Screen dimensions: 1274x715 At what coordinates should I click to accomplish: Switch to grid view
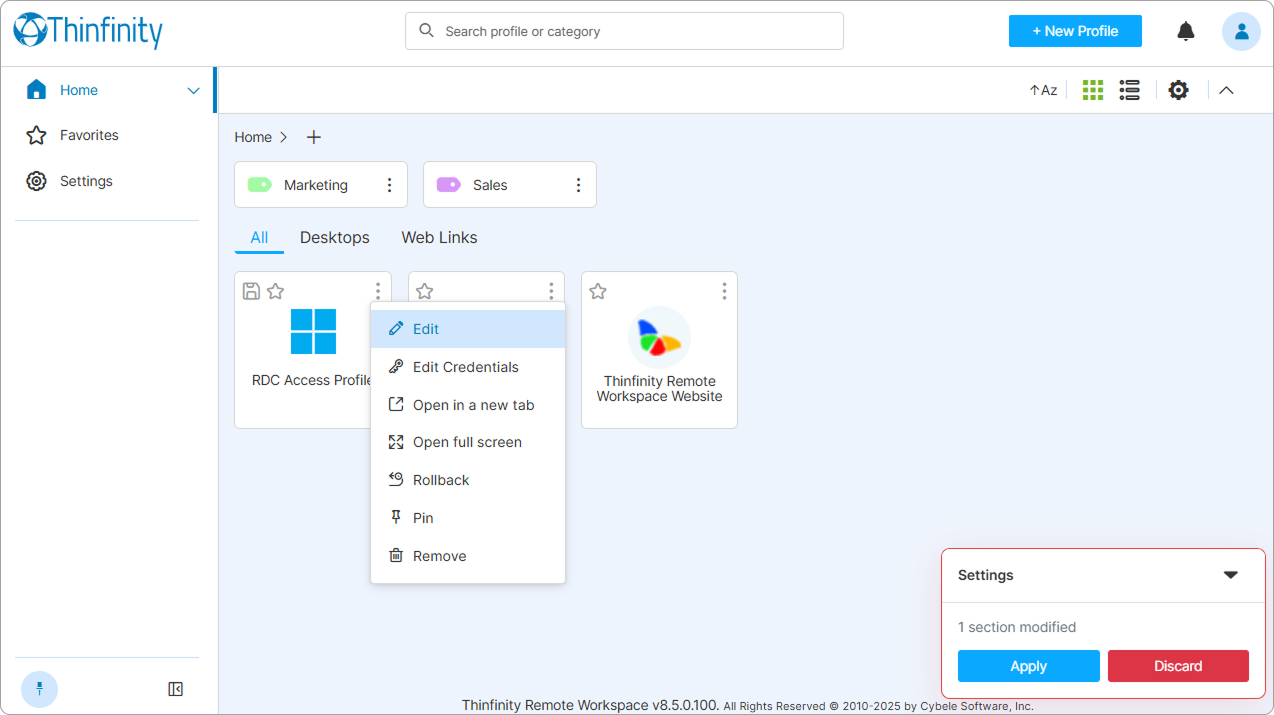point(1093,90)
